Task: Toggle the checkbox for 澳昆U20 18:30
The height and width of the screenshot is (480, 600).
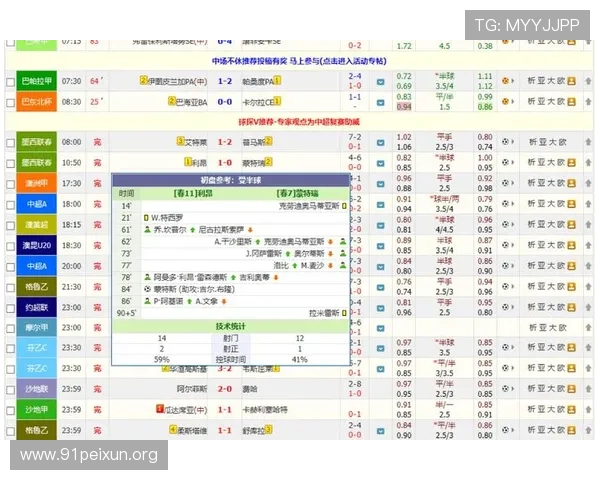Action: pyautogui.click(x=11, y=246)
